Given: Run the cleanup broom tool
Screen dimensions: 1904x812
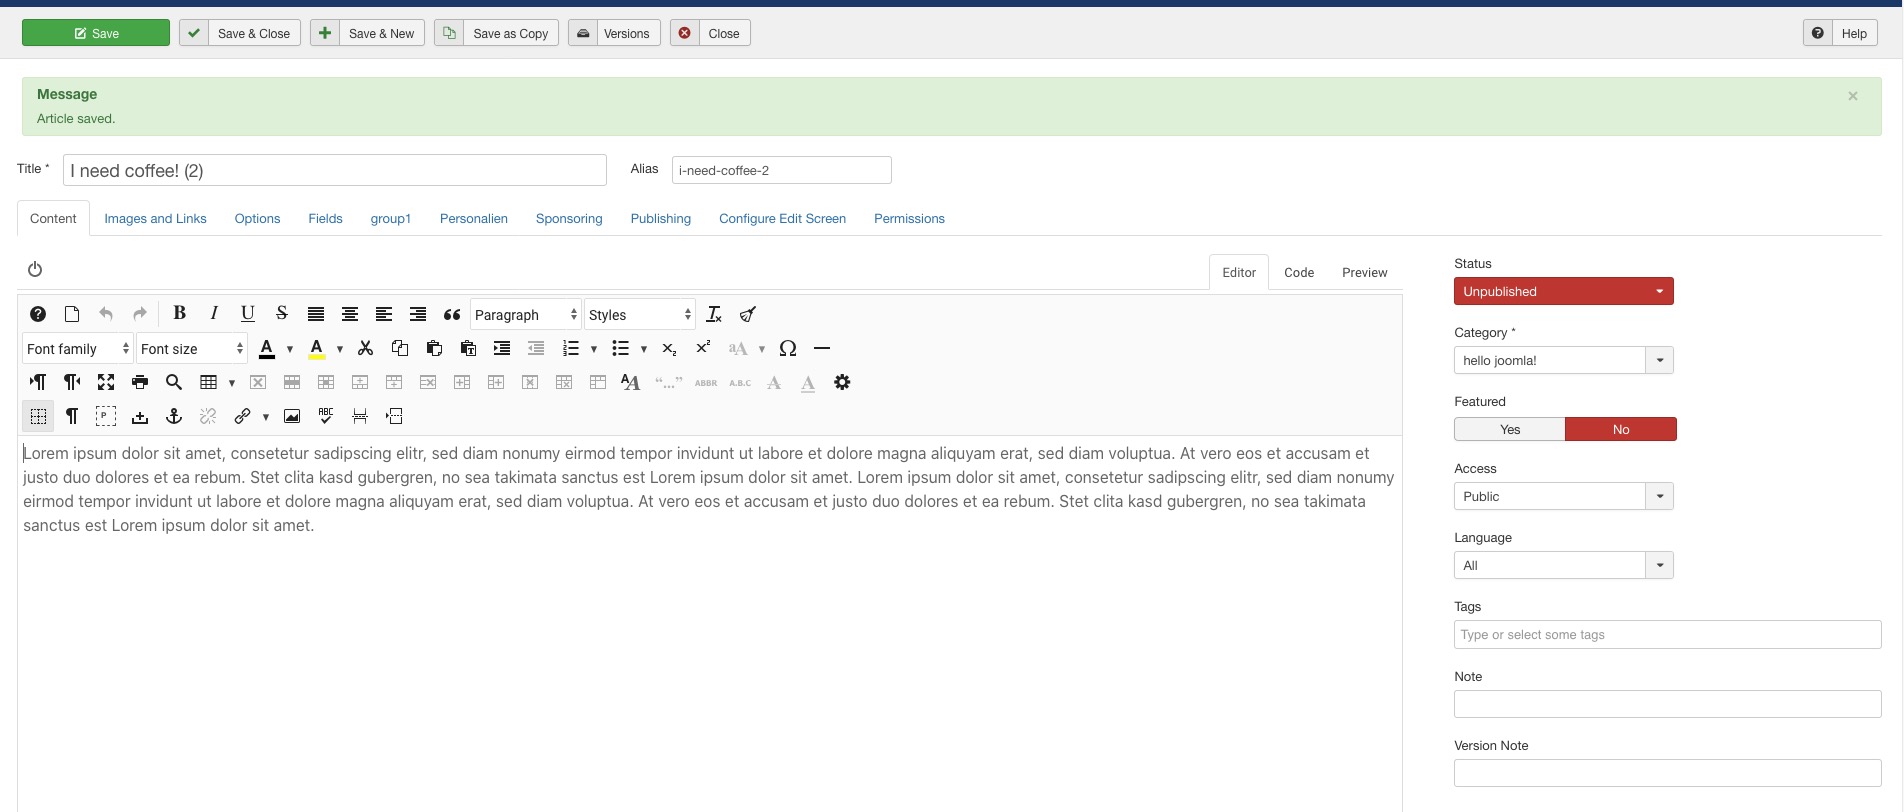Looking at the screenshot, I should coord(748,314).
